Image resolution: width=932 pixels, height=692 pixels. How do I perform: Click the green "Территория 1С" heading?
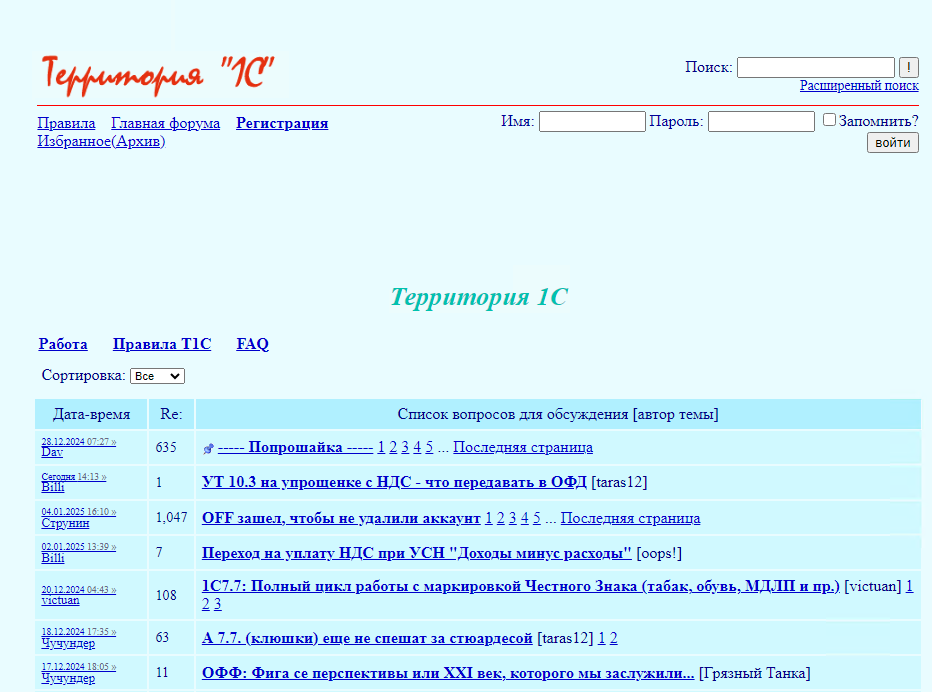click(479, 297)
